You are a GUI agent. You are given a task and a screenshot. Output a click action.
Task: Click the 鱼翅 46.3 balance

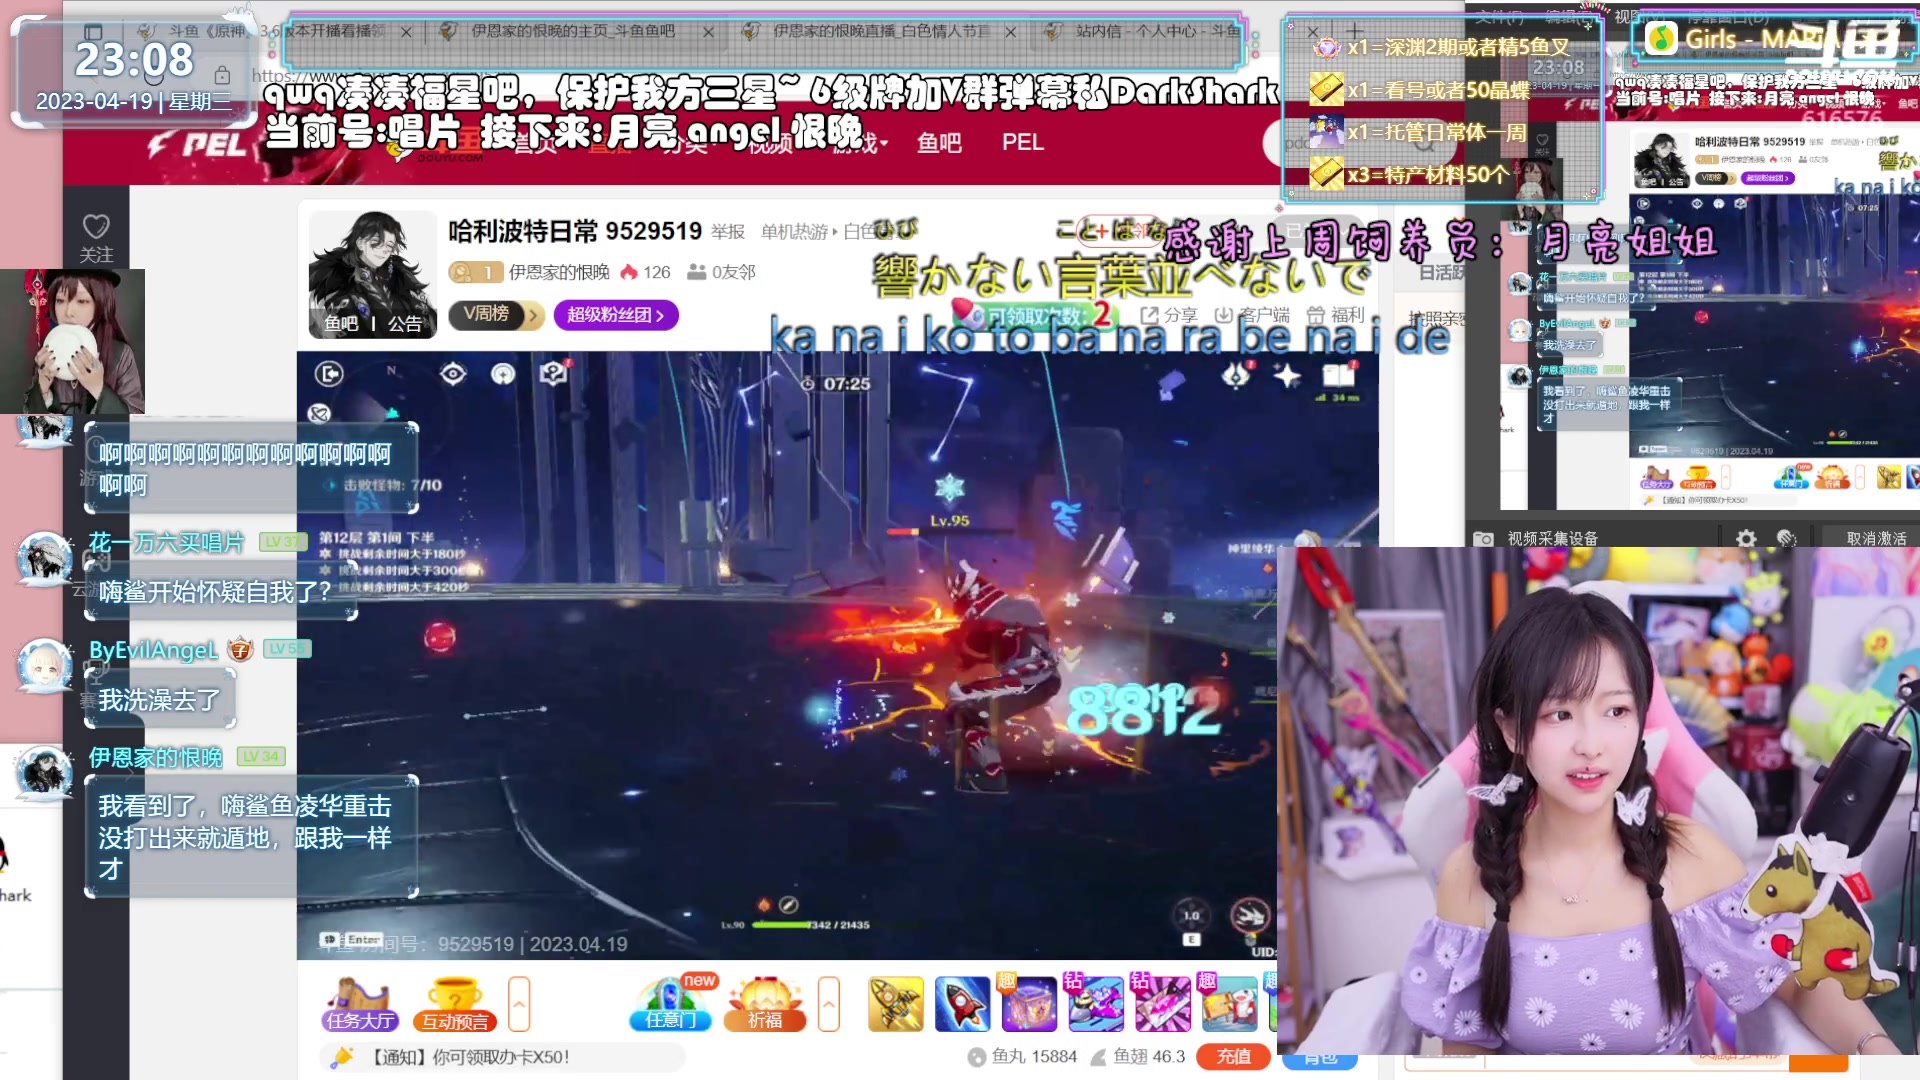coord(1138,1057)
